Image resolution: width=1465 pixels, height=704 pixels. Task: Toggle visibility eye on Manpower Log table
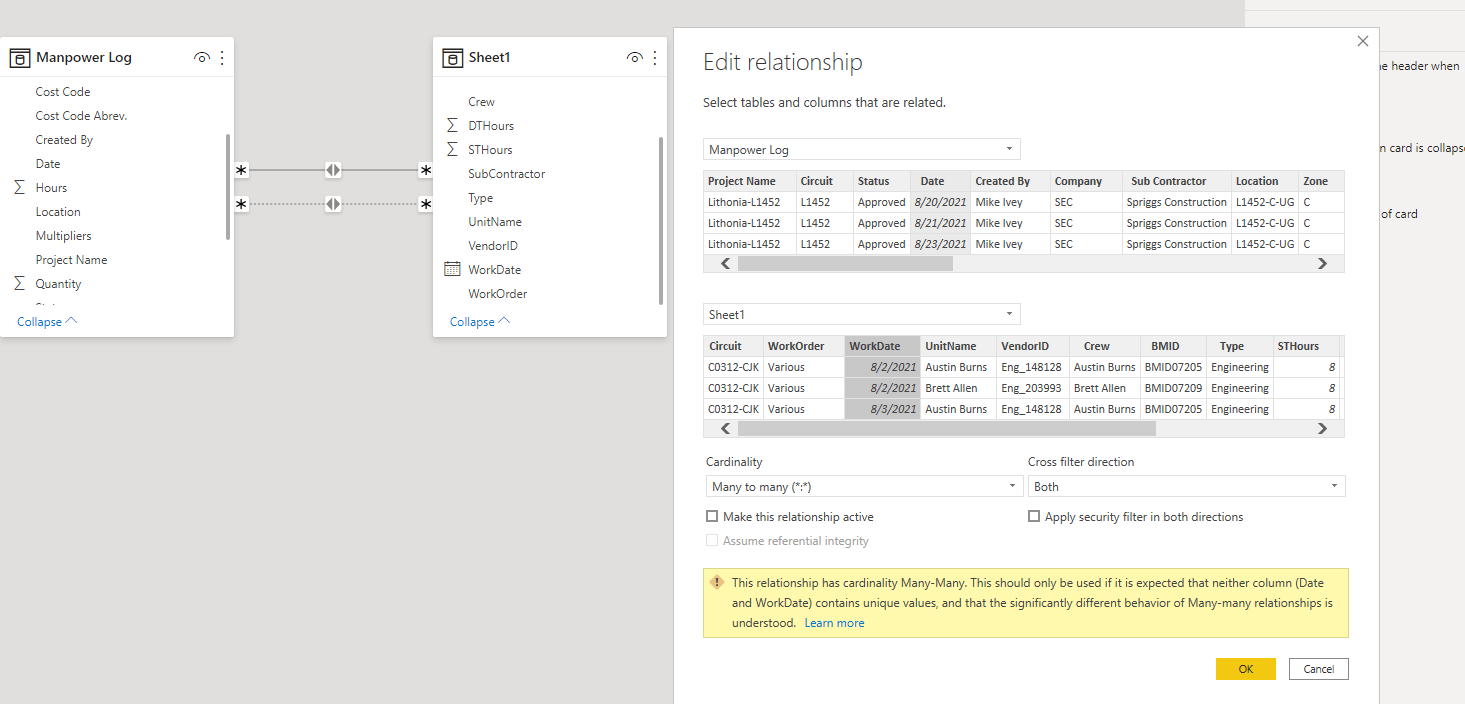(202, 58)
